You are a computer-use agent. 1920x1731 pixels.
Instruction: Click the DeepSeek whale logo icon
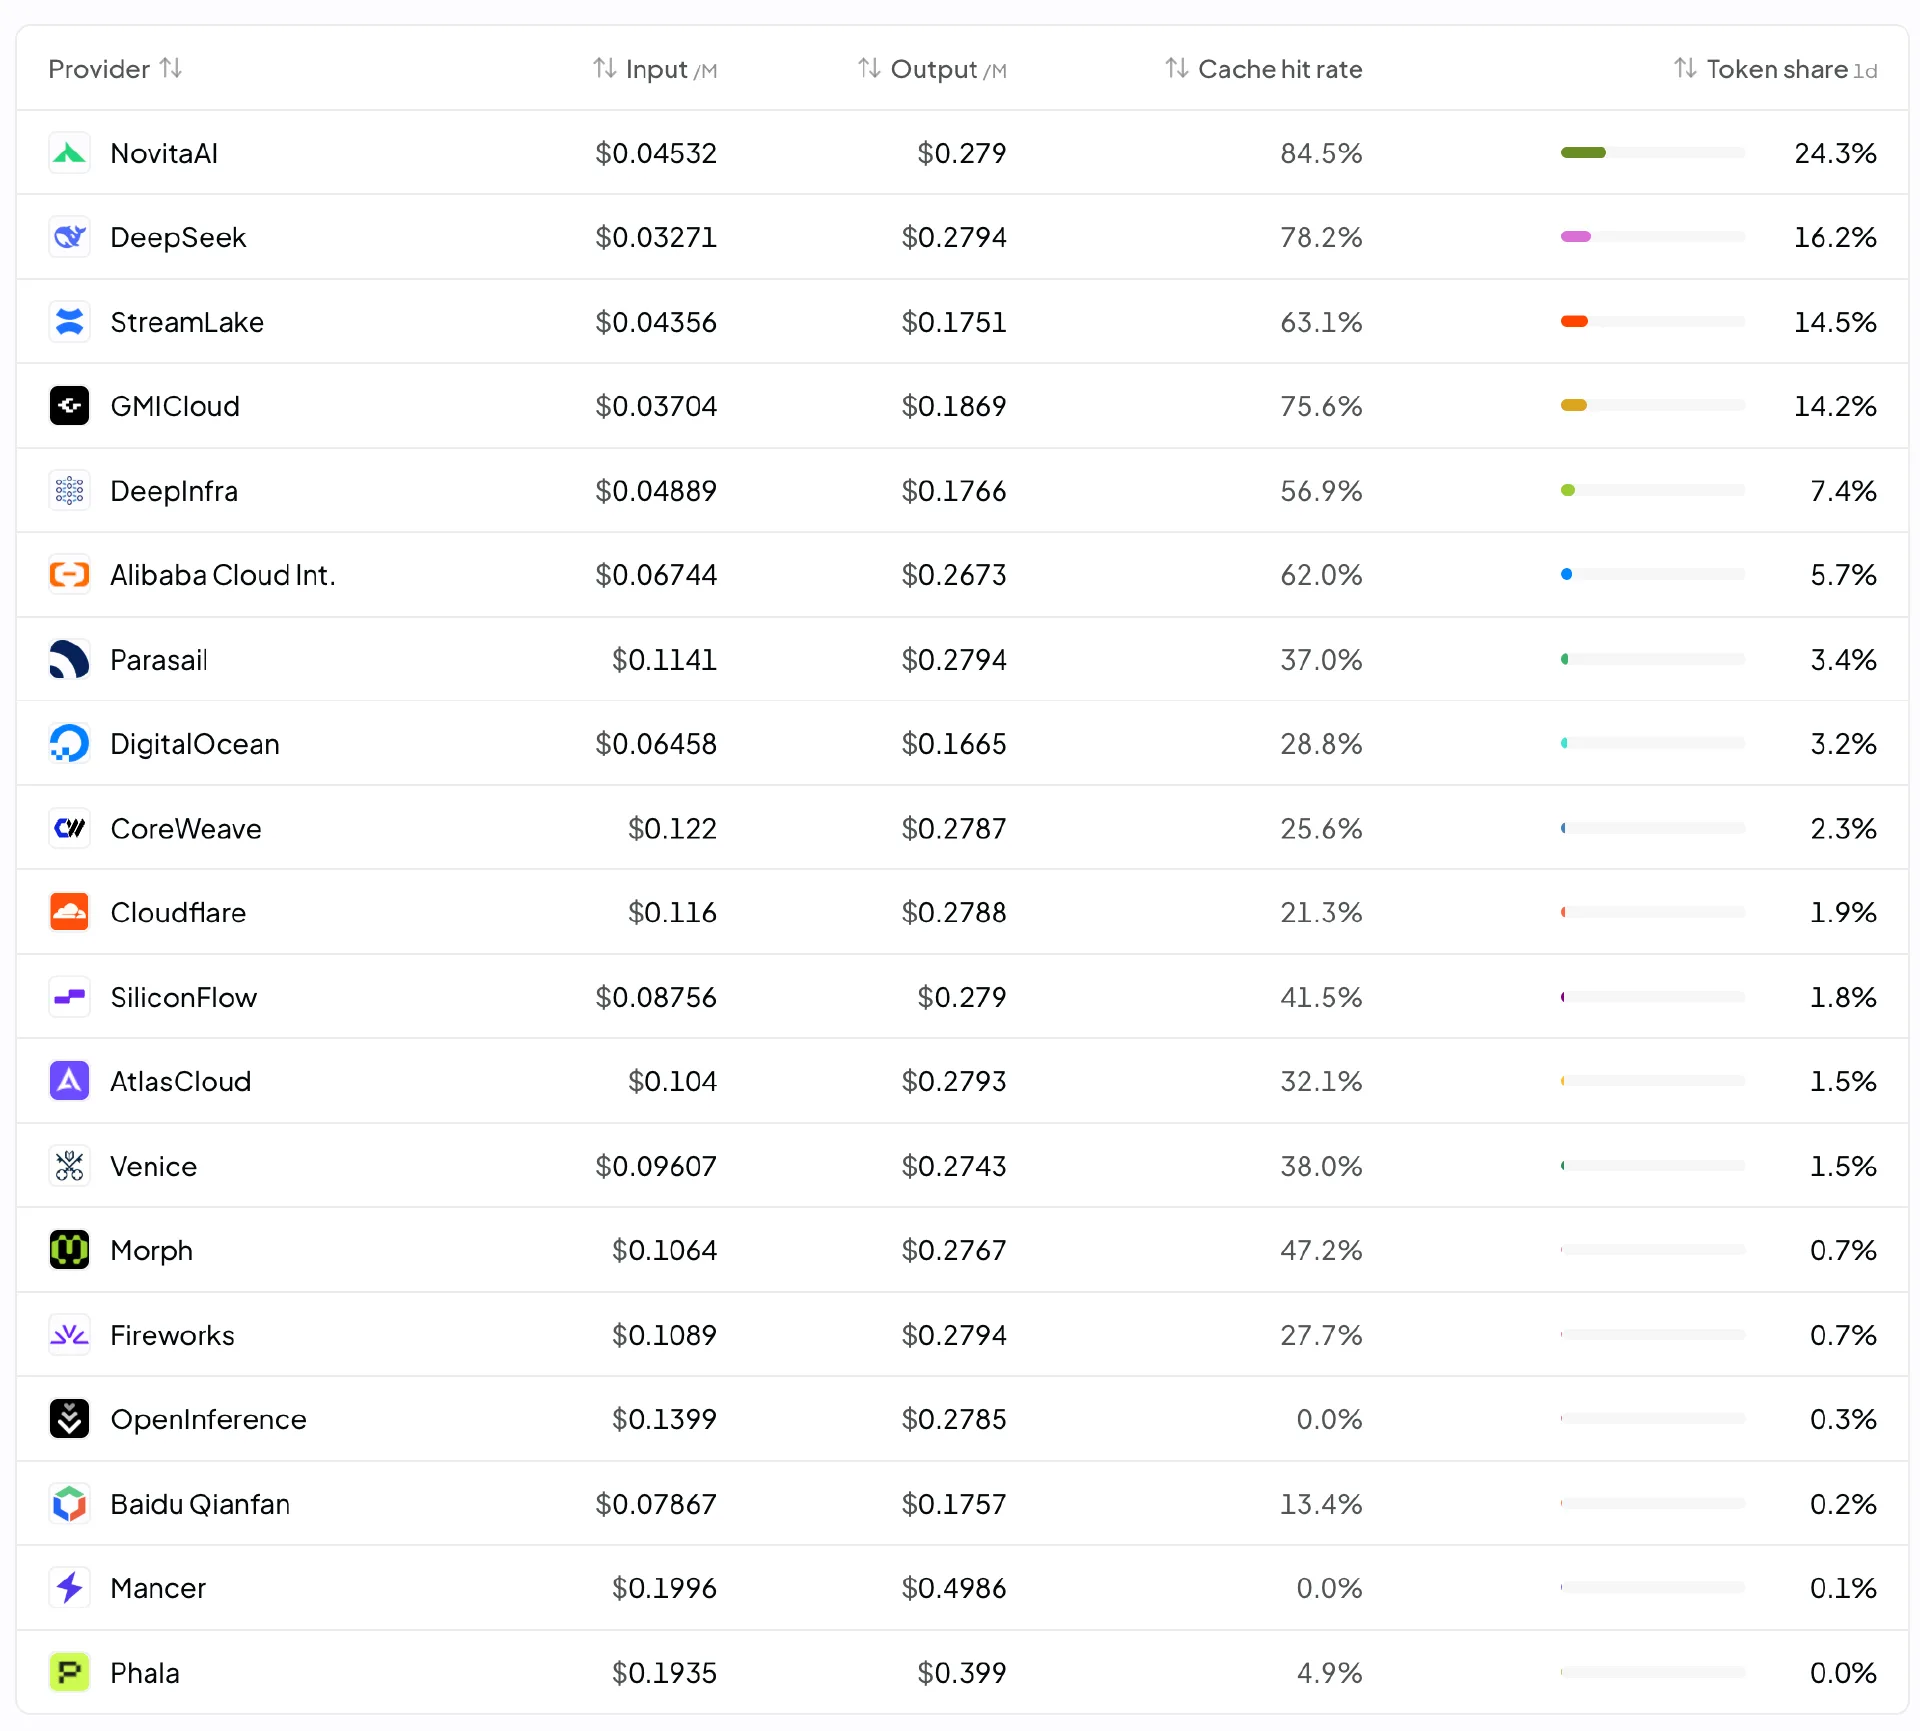[69, 237]
